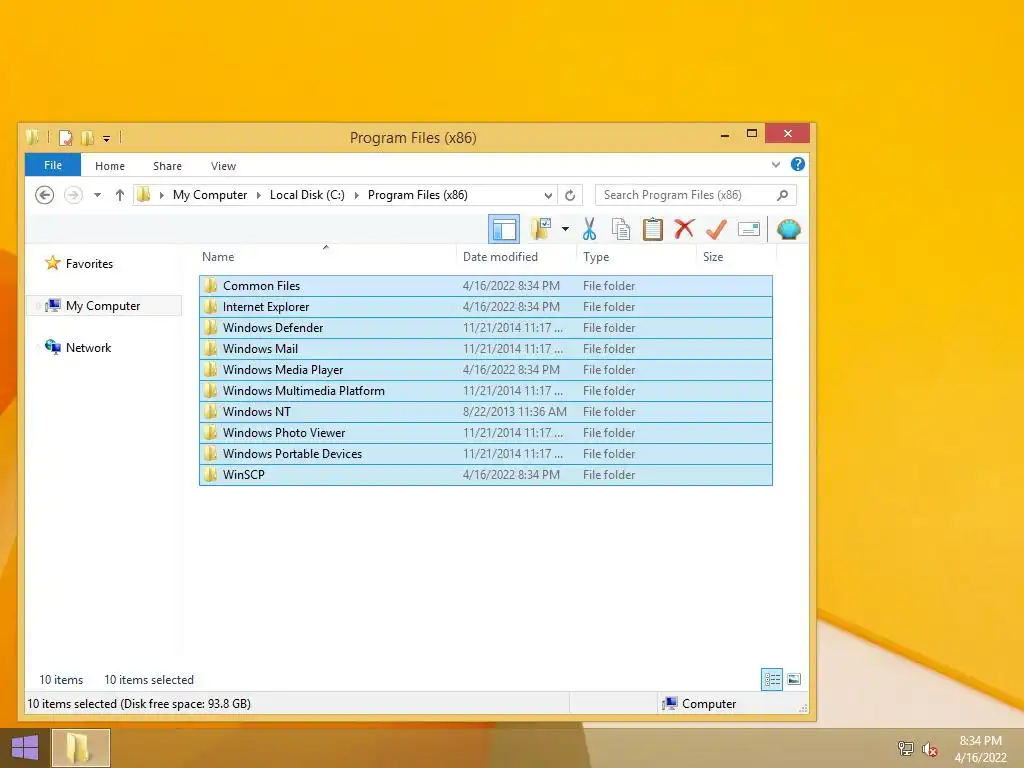Go up one level with Up arrow

[120, 195]
